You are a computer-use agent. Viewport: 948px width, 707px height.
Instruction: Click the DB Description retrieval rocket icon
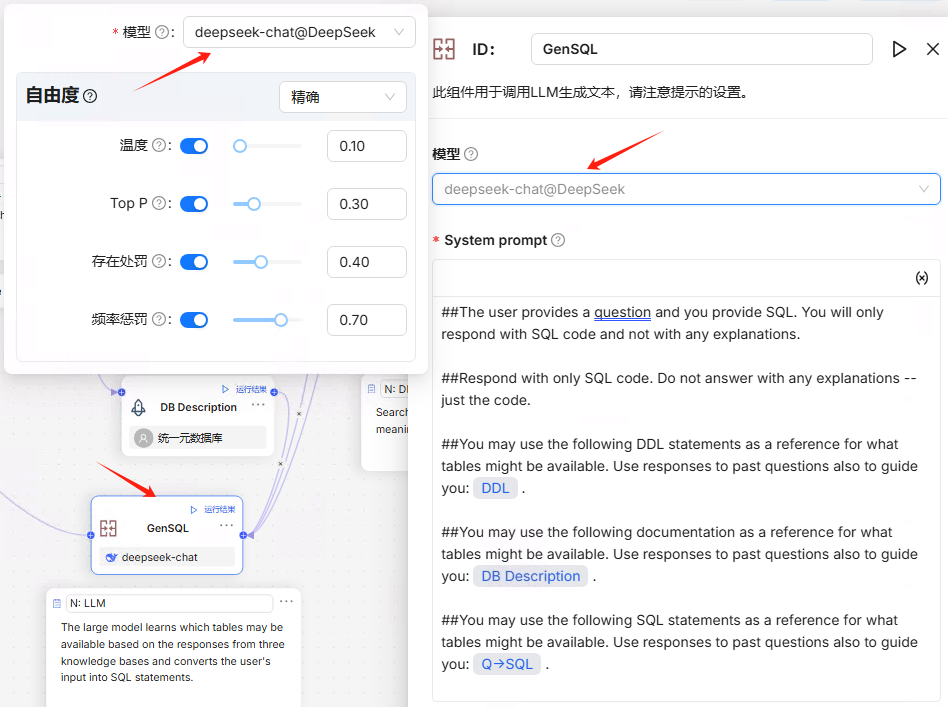(x=138, y=408)
